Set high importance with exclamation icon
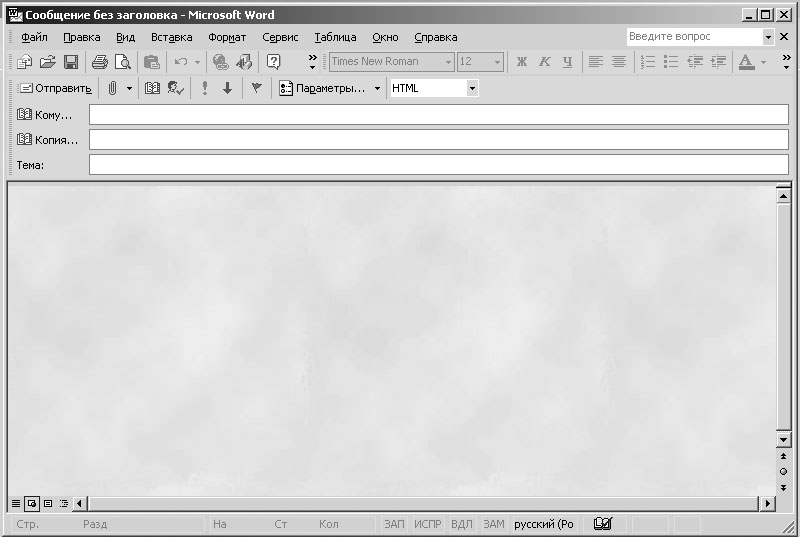The width and height of the screenshot is (800, 537). (205, 88)
